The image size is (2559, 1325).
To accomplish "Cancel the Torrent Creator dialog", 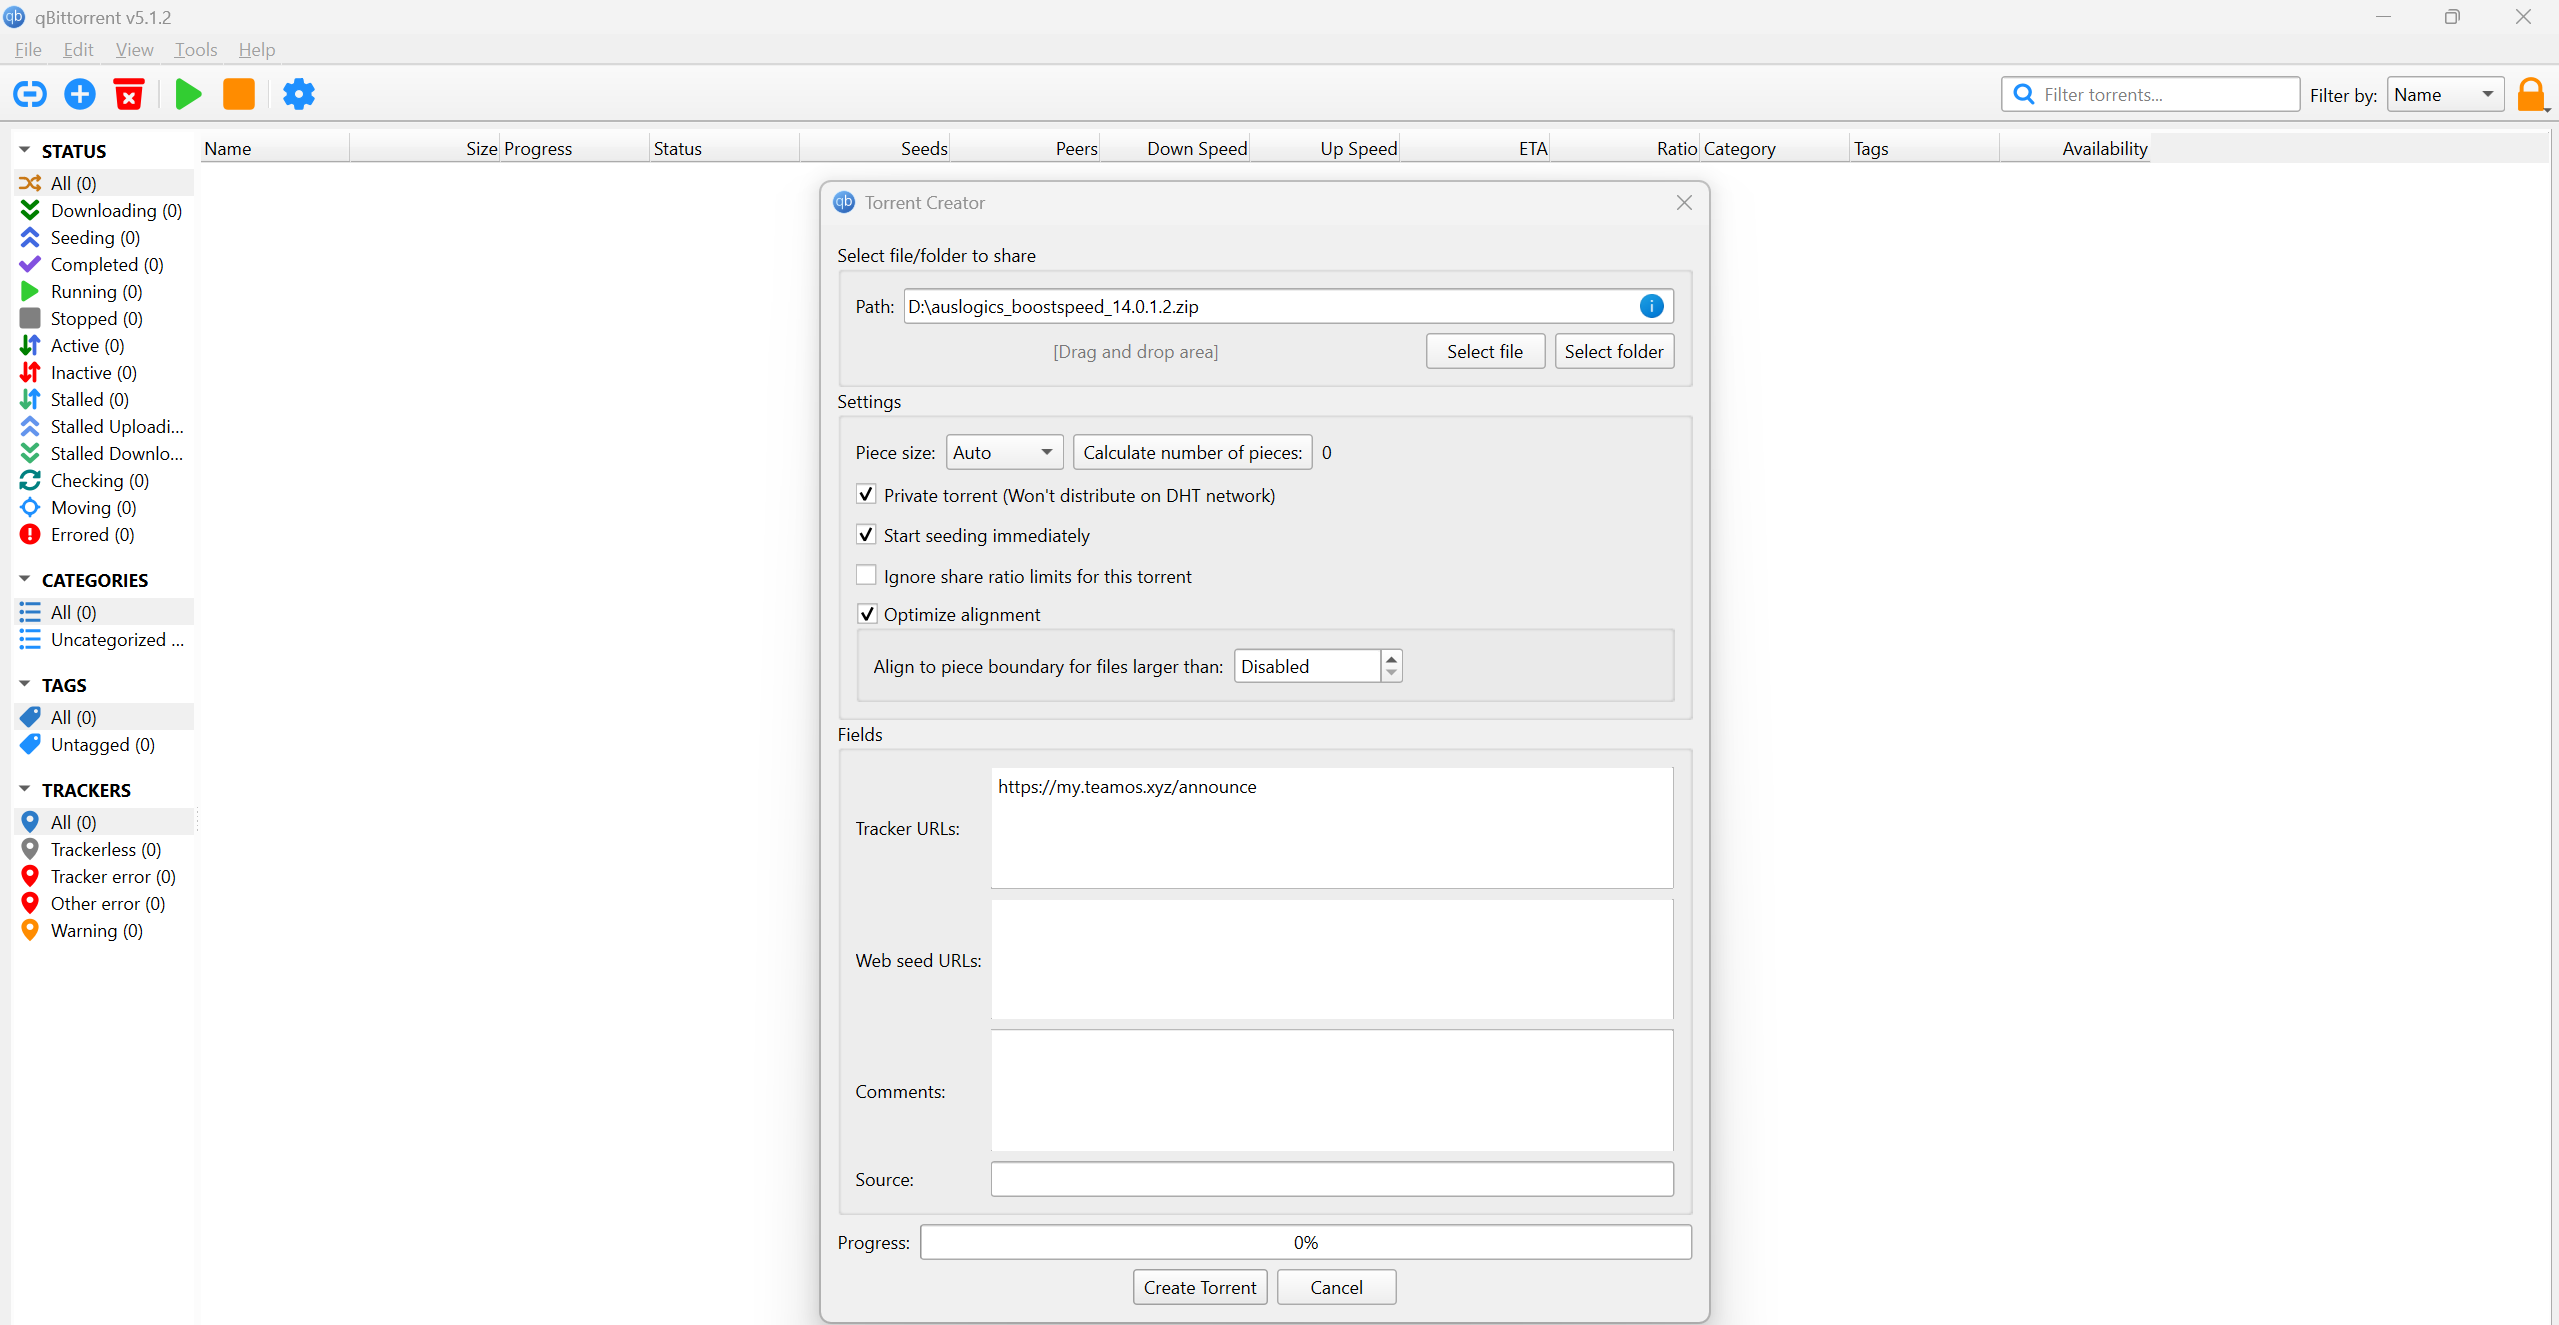I will pyautogui.click(x=1336, y=1287).
